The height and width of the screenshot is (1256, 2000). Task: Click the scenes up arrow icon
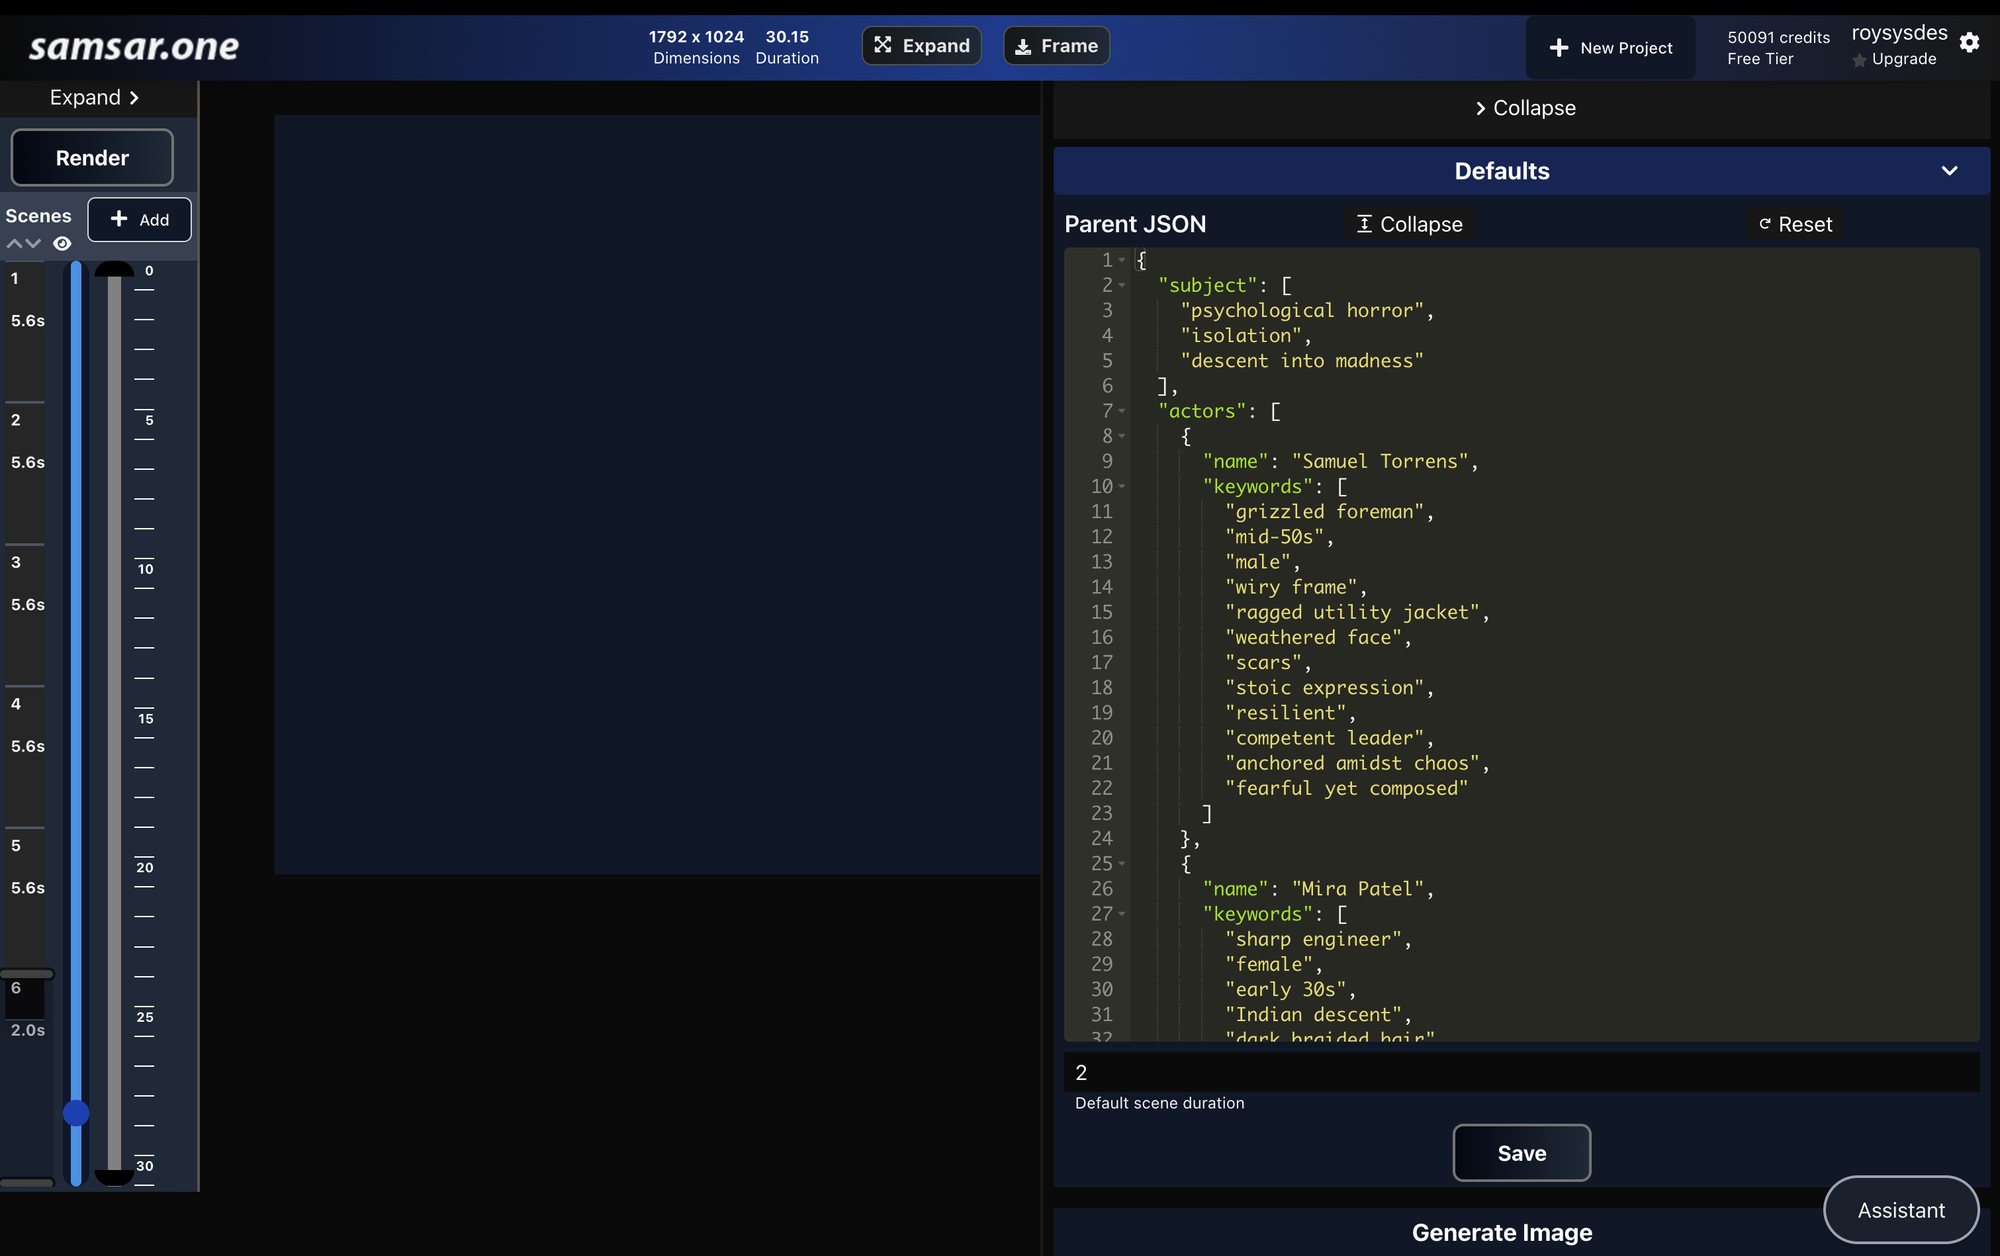14,244
